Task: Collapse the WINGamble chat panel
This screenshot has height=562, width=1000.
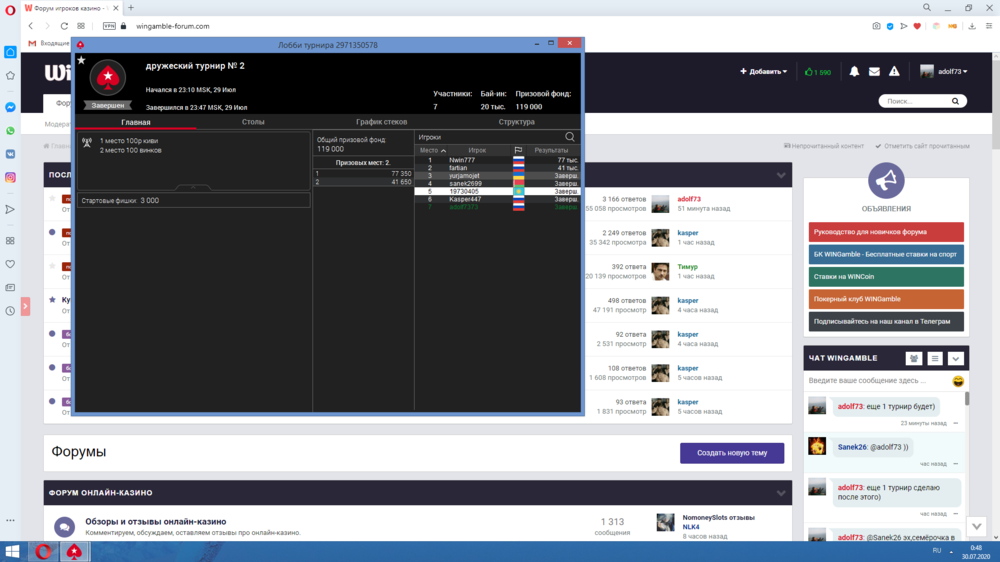Action: pos(955,358)
